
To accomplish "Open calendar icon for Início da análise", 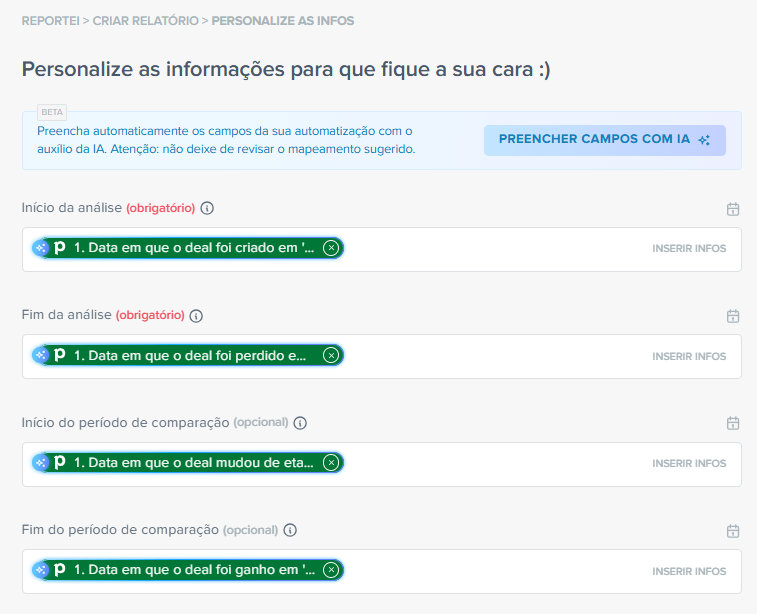I will tap(733, 209).
